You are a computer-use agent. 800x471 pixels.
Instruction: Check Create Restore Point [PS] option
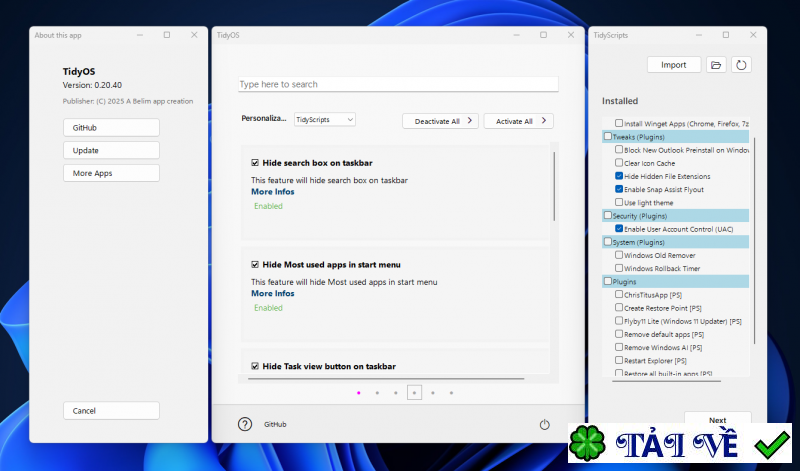[x=619, y=308]
